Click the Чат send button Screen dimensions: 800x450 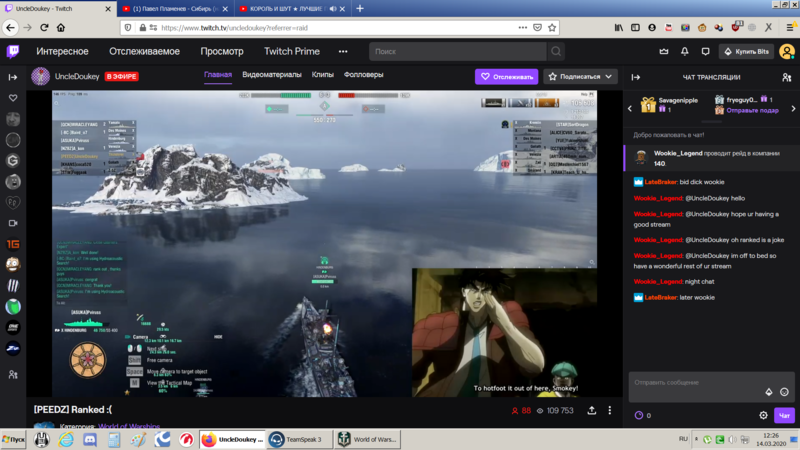point(784,415)
